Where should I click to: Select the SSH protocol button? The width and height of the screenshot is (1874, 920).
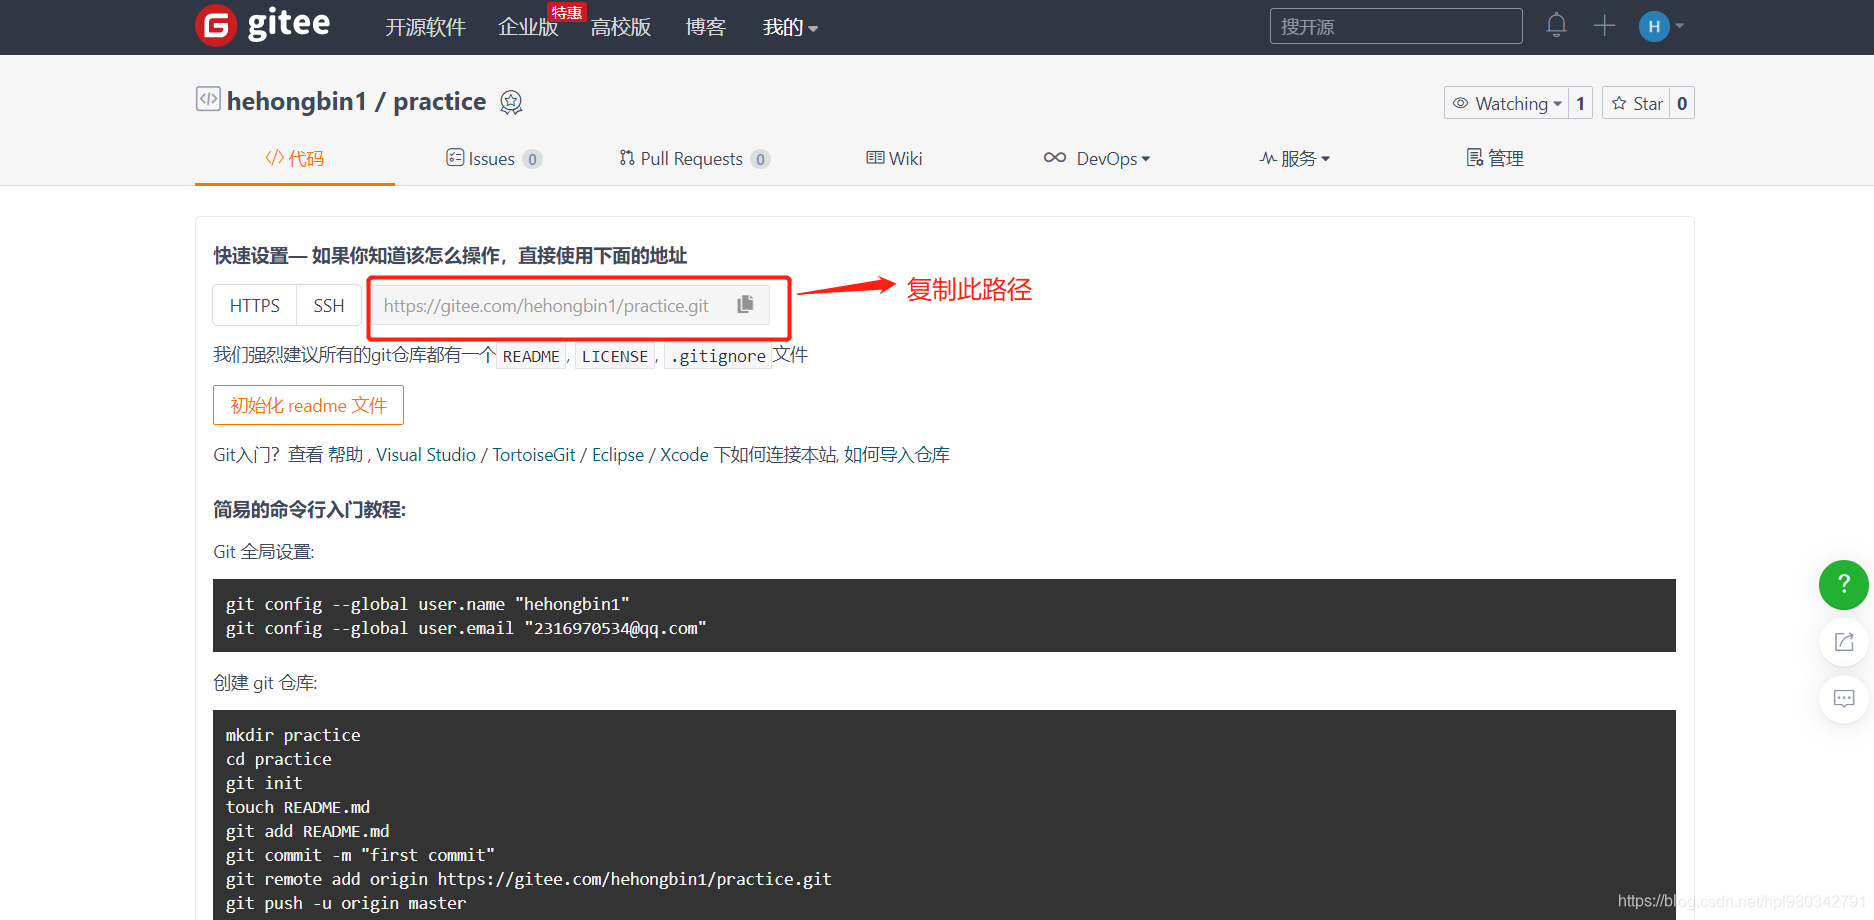point(329,305)
